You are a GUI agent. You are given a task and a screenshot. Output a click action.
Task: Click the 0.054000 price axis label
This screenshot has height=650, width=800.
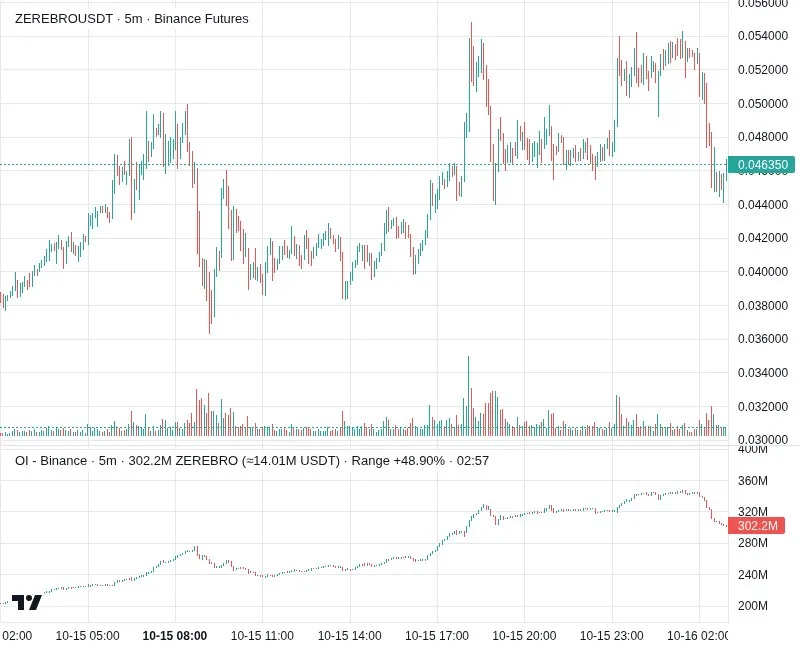[762, 36]
